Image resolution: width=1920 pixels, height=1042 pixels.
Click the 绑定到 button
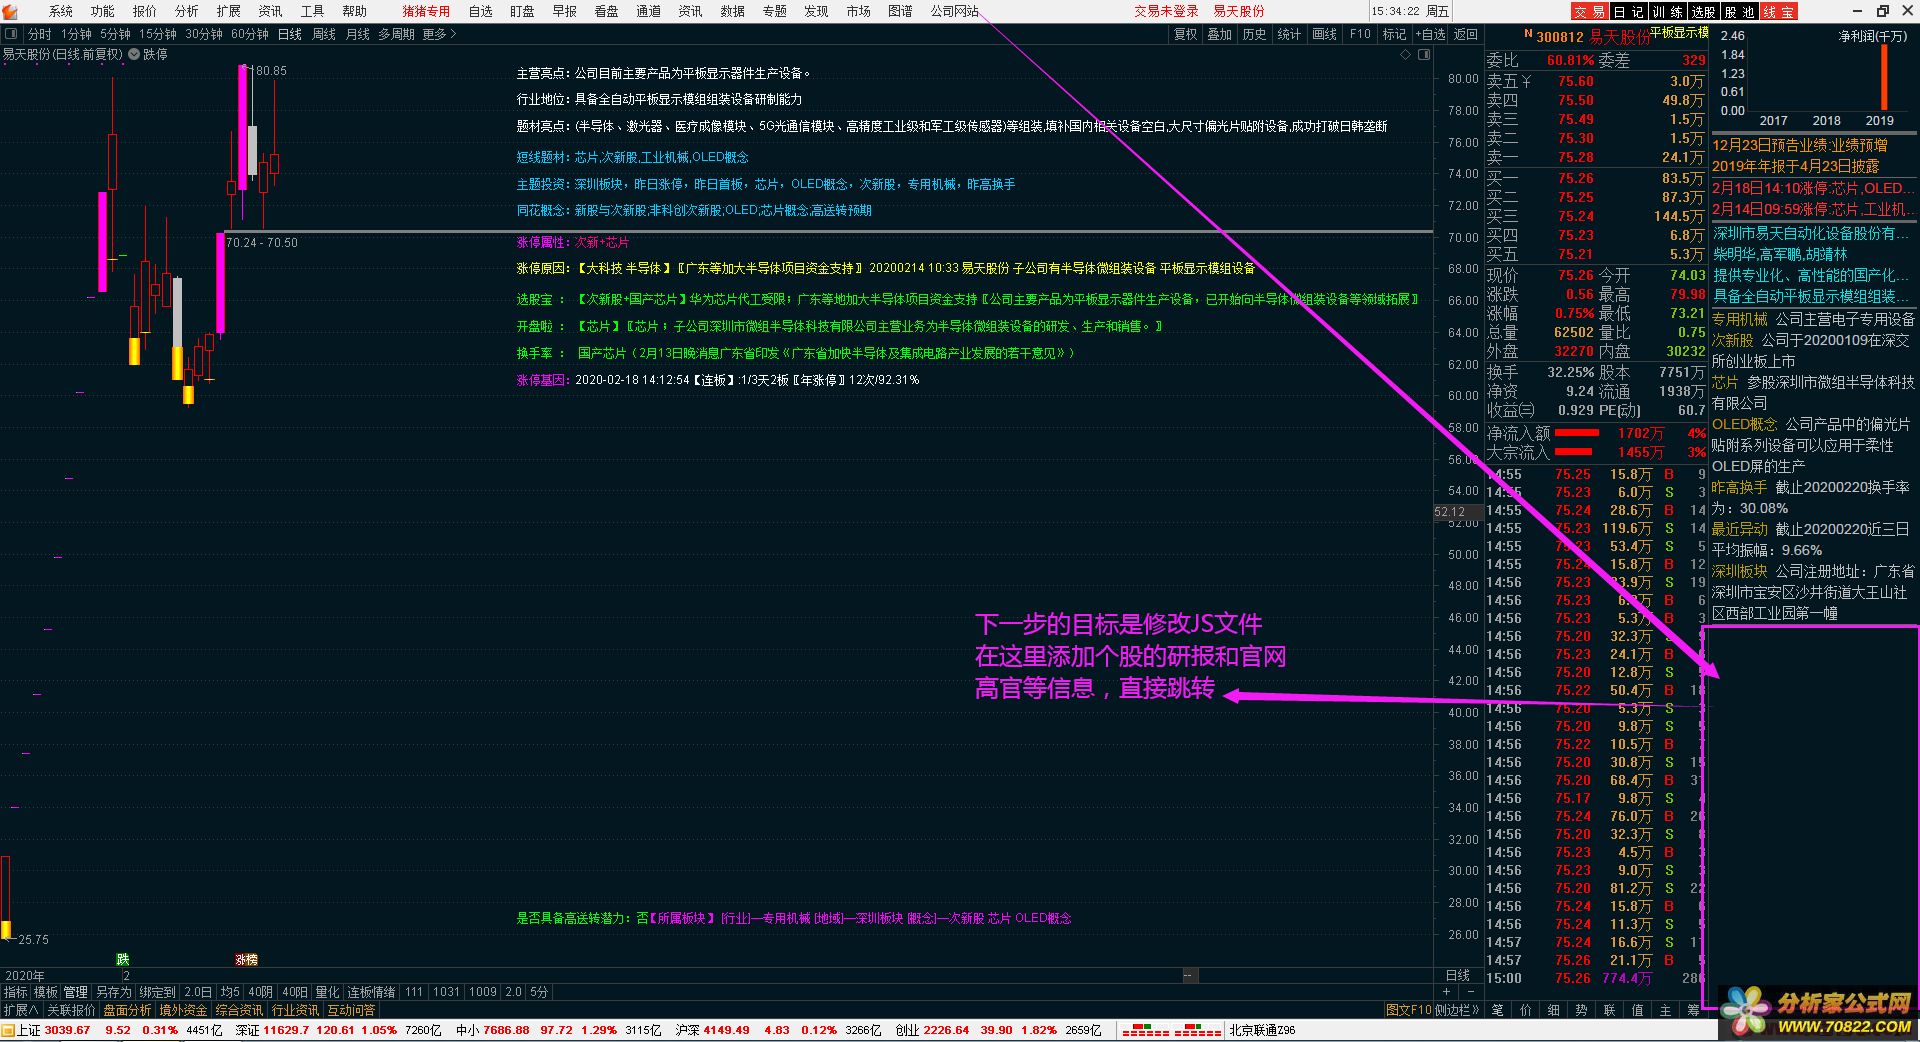[157, 992]
